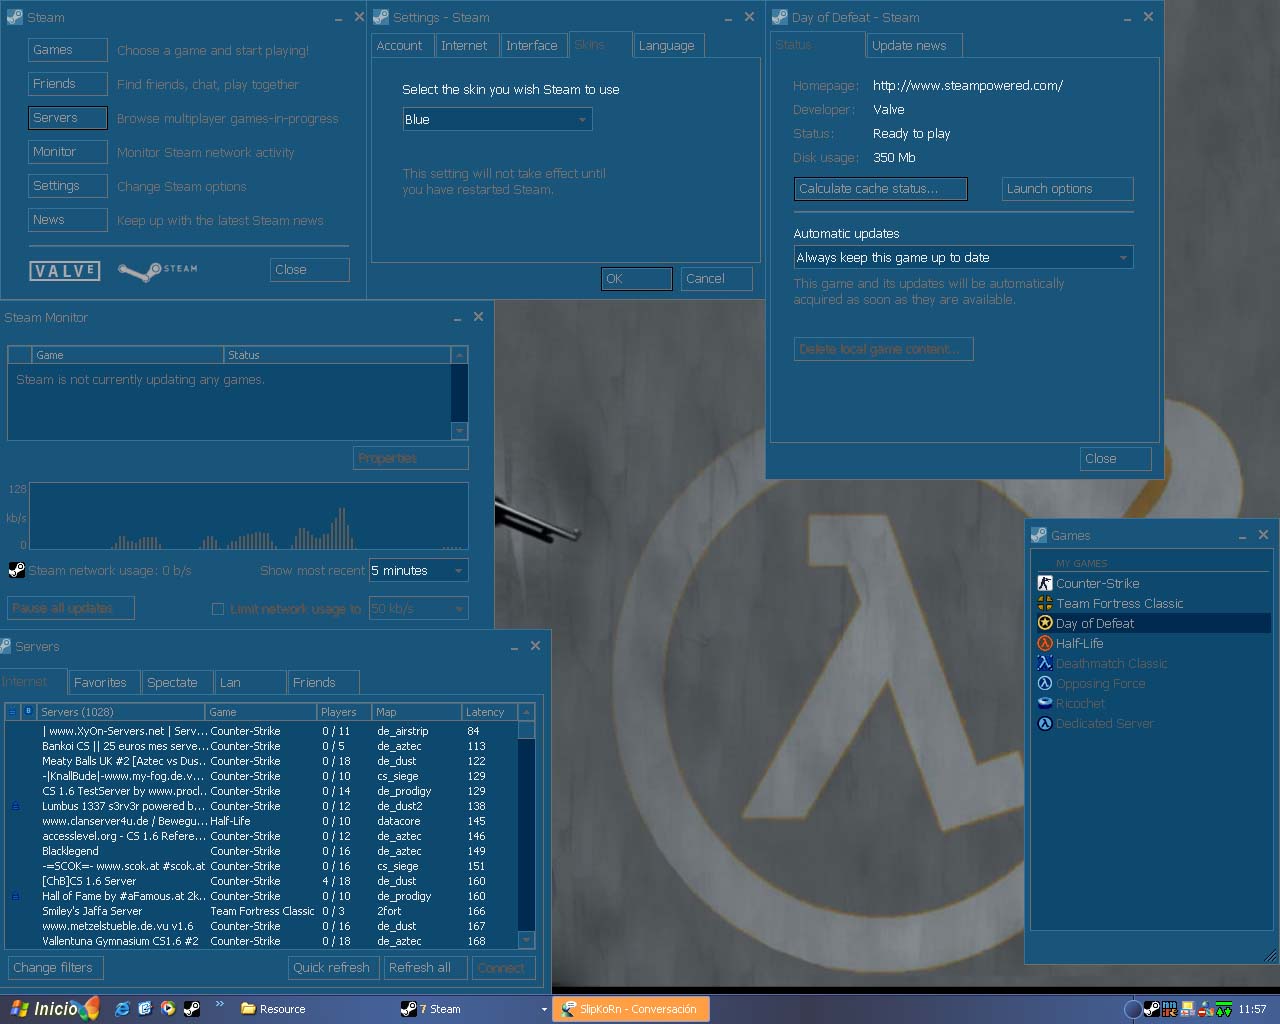This screenshot has height=1024, width=1280.
Task: Click the server list vertical scrollbar thumb
Action: click(526, 729)
